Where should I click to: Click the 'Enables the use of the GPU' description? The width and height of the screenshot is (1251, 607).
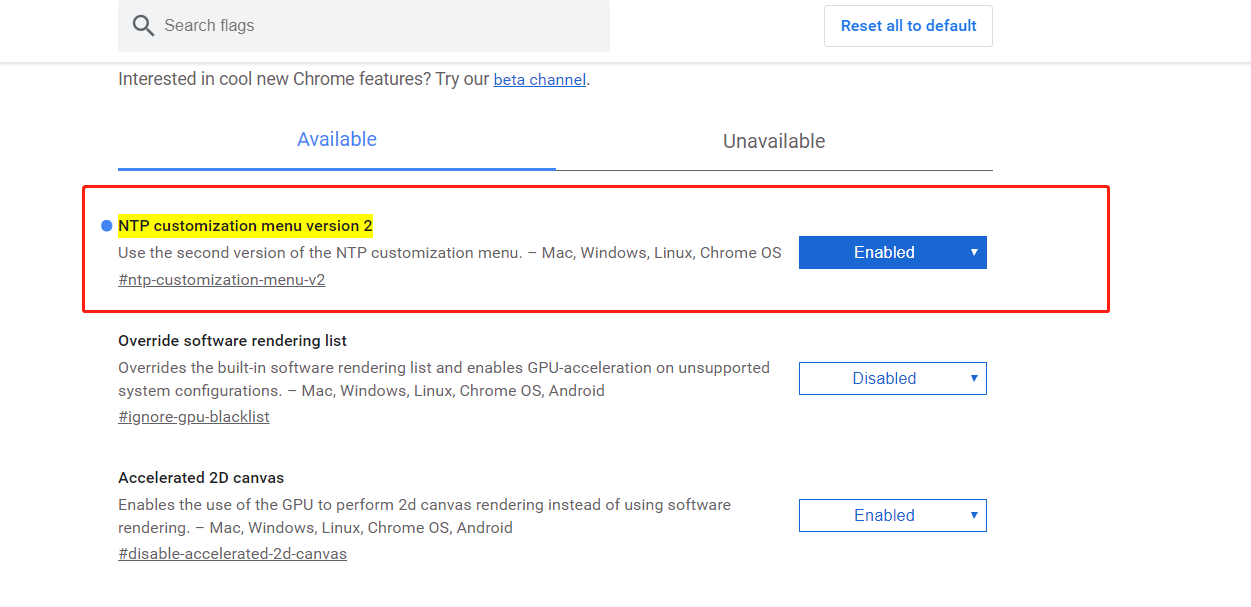coord(424,516)
